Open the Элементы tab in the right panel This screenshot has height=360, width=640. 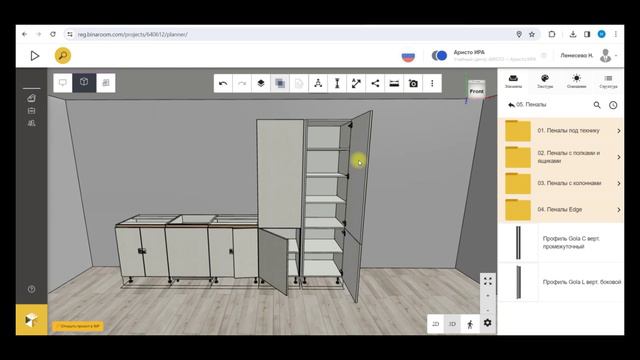pos(513,81)
